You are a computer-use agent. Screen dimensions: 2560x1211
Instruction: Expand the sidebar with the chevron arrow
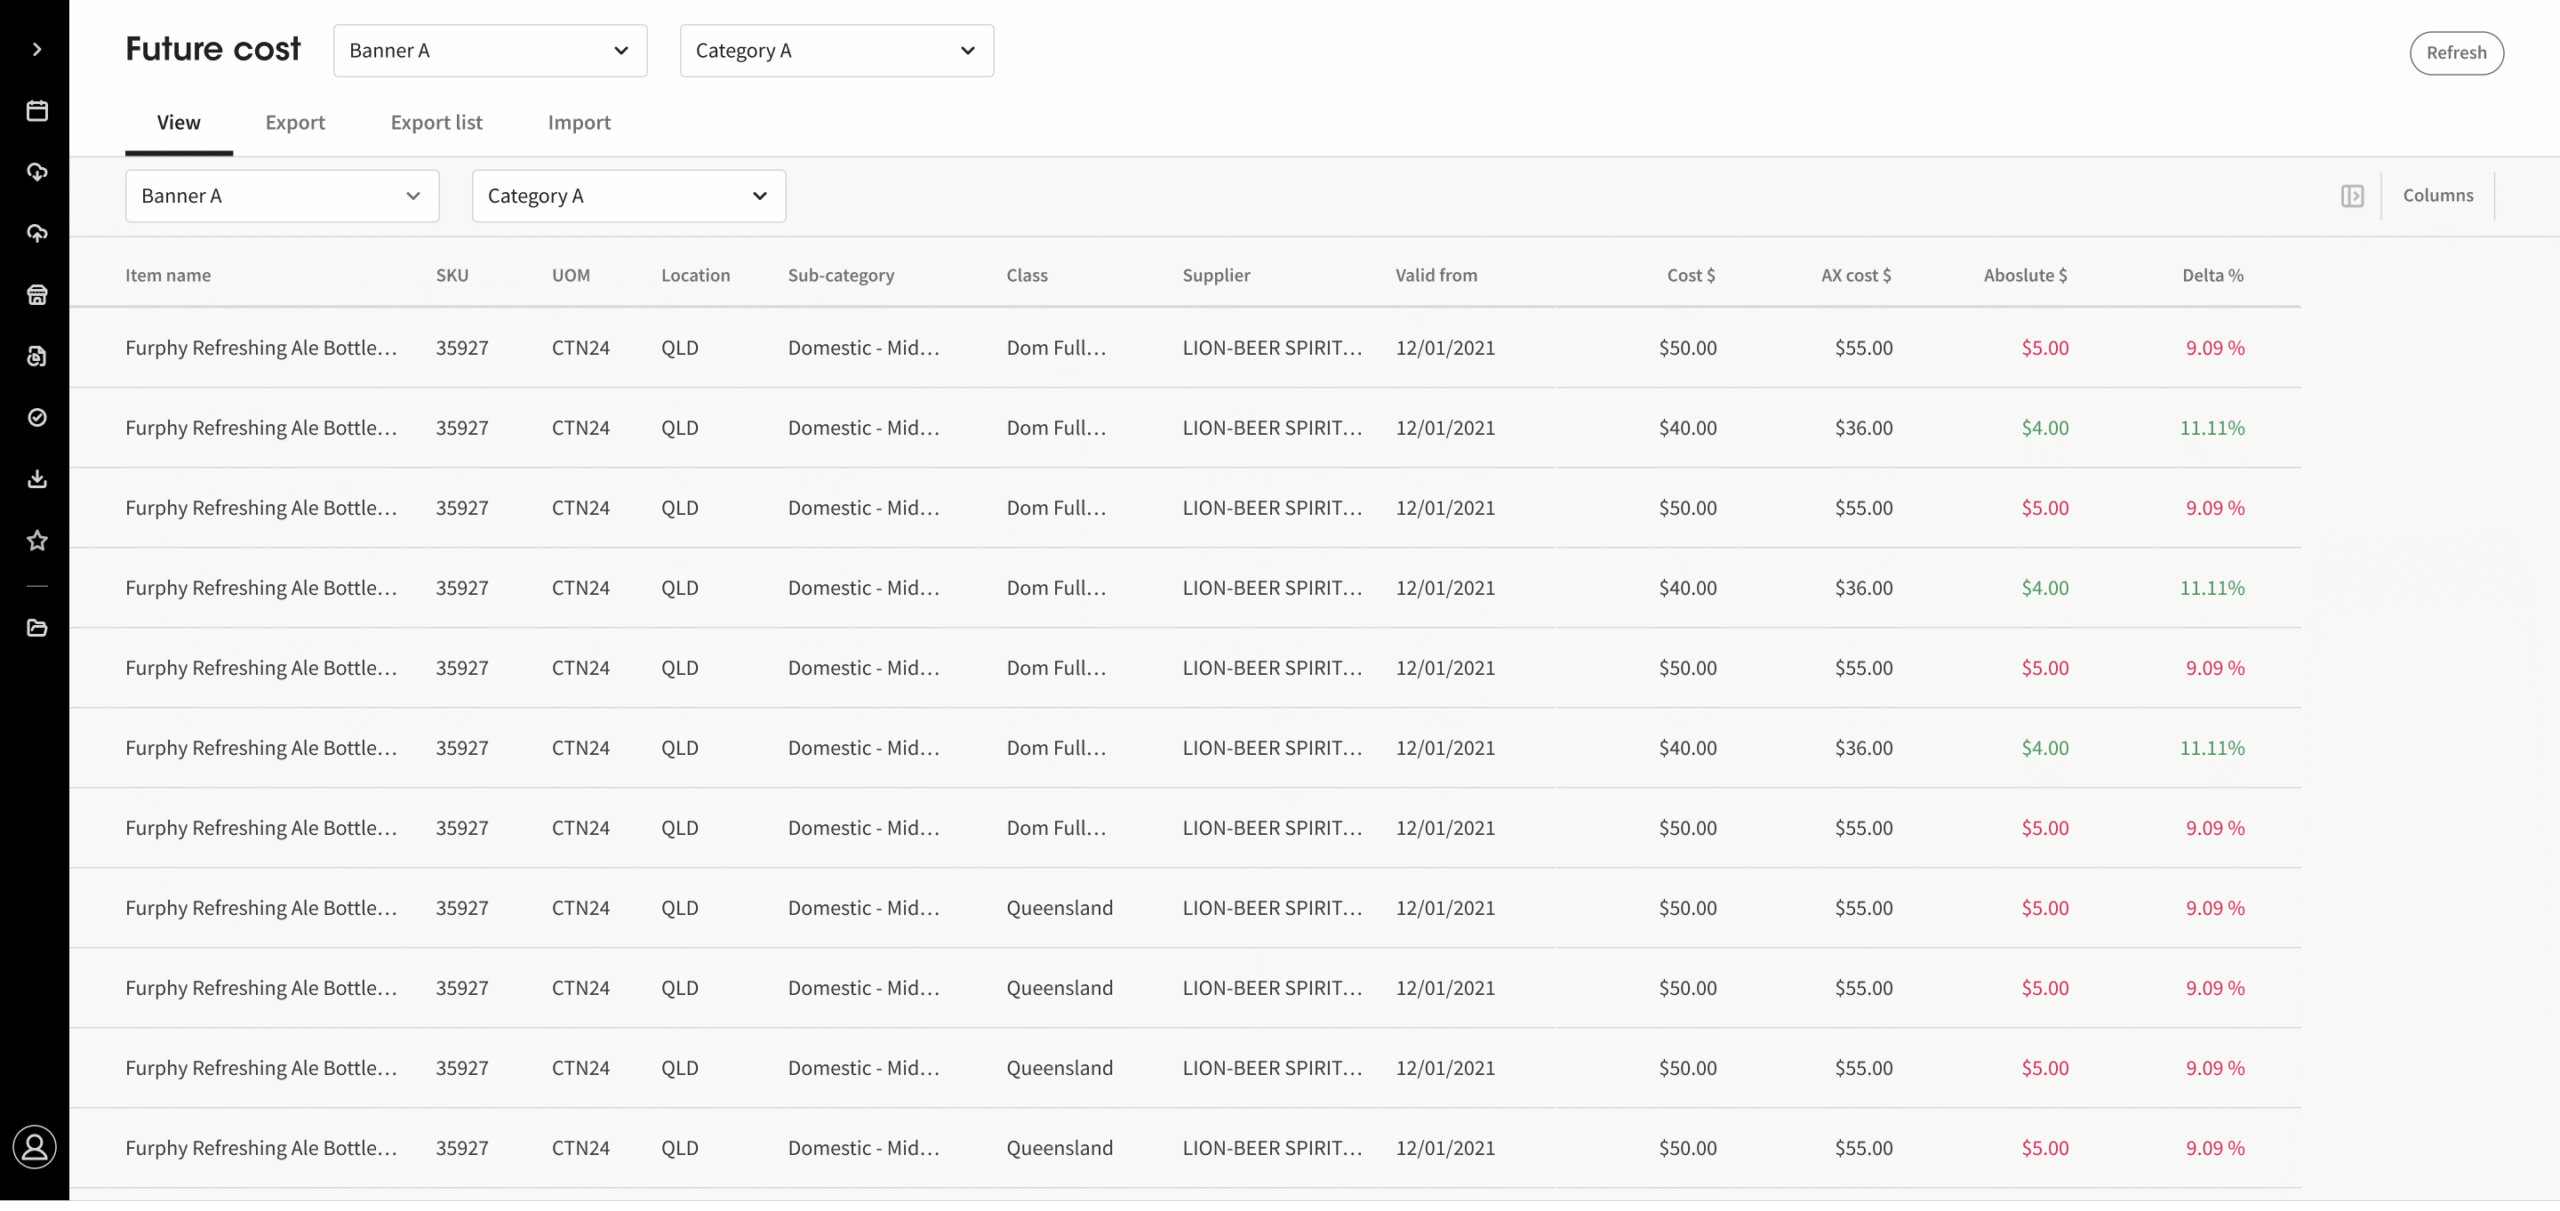(37, 49)
